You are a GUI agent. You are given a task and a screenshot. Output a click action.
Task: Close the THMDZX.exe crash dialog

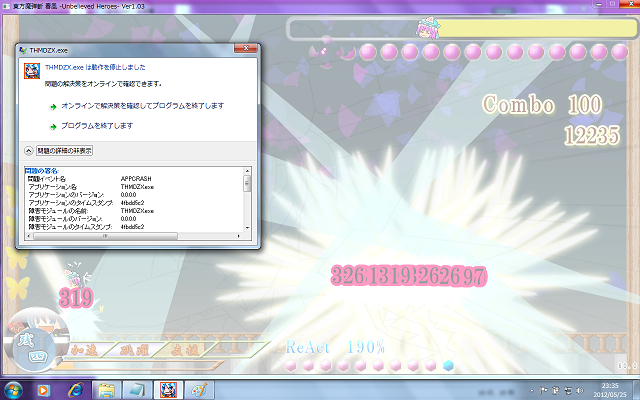241,48
